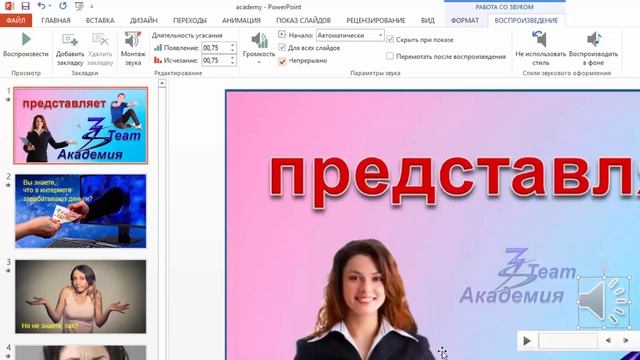Switch to the ВСТАВКА tab
This screenshot has width=640, height=360.
(100, 20)
